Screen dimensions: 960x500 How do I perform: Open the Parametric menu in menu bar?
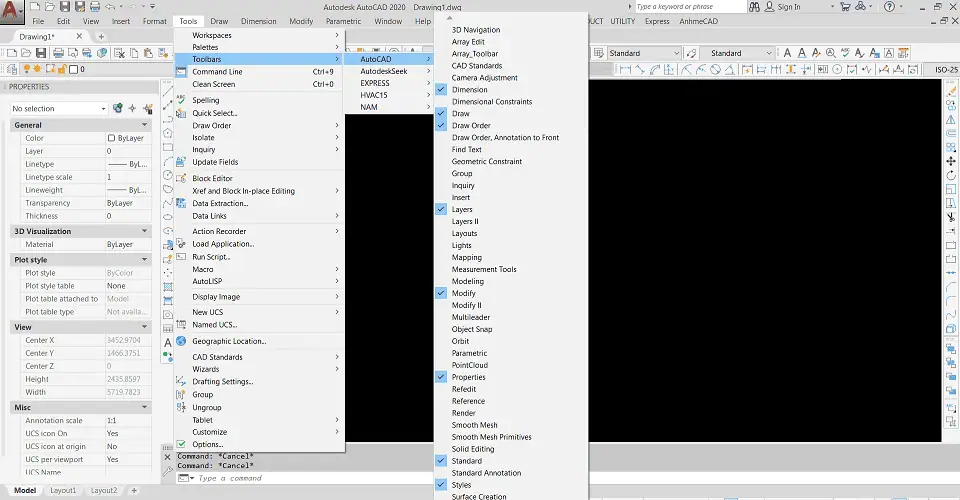pyautogui.click(x=343, y=21)
